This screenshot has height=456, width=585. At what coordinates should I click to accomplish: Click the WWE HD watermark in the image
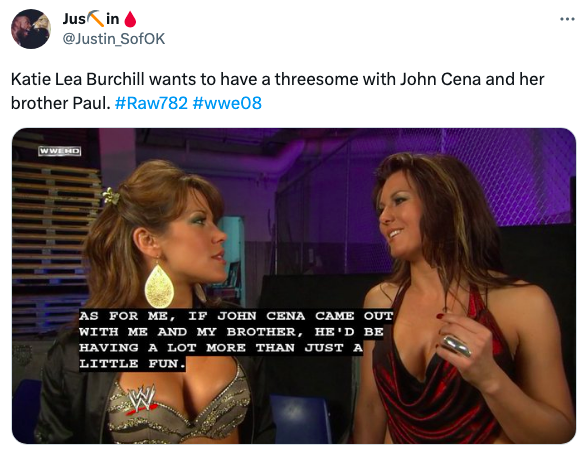click(x=60, y=151)
